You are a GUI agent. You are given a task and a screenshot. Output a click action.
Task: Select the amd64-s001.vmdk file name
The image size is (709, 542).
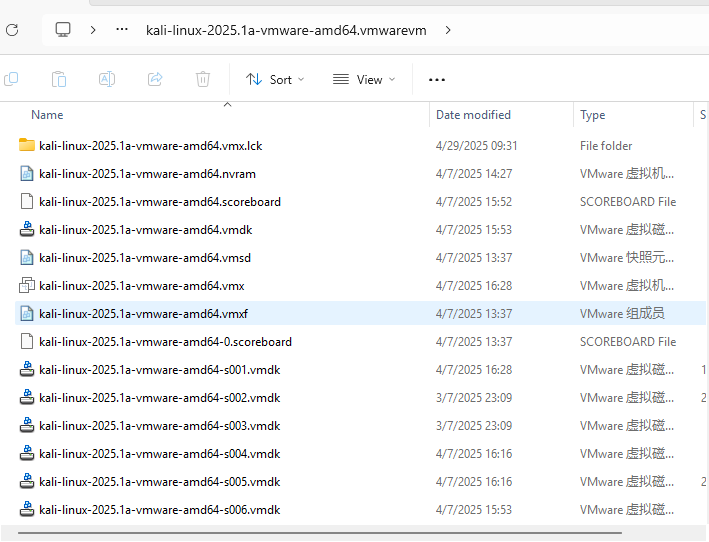pos(160,370)
